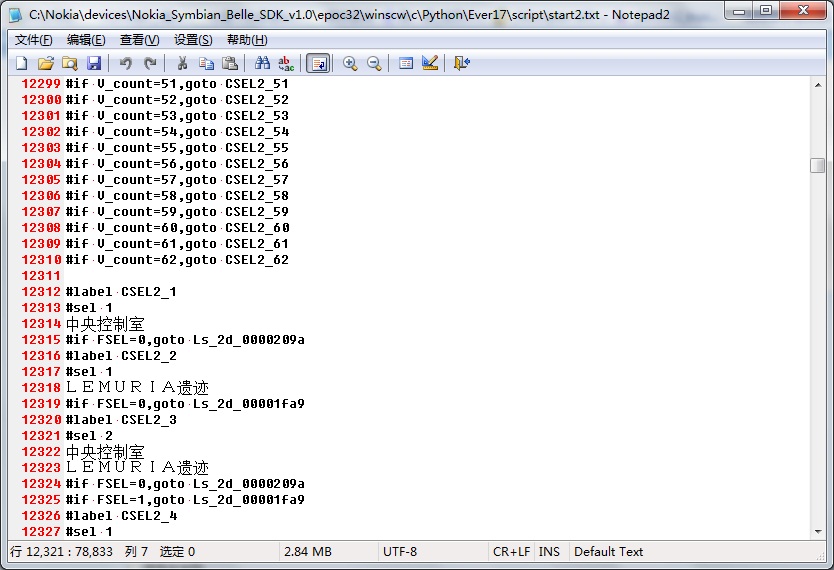Click '#label CSEL2_2' on line 12316
This screenshot has height=570, width=834.
(121, 356)
